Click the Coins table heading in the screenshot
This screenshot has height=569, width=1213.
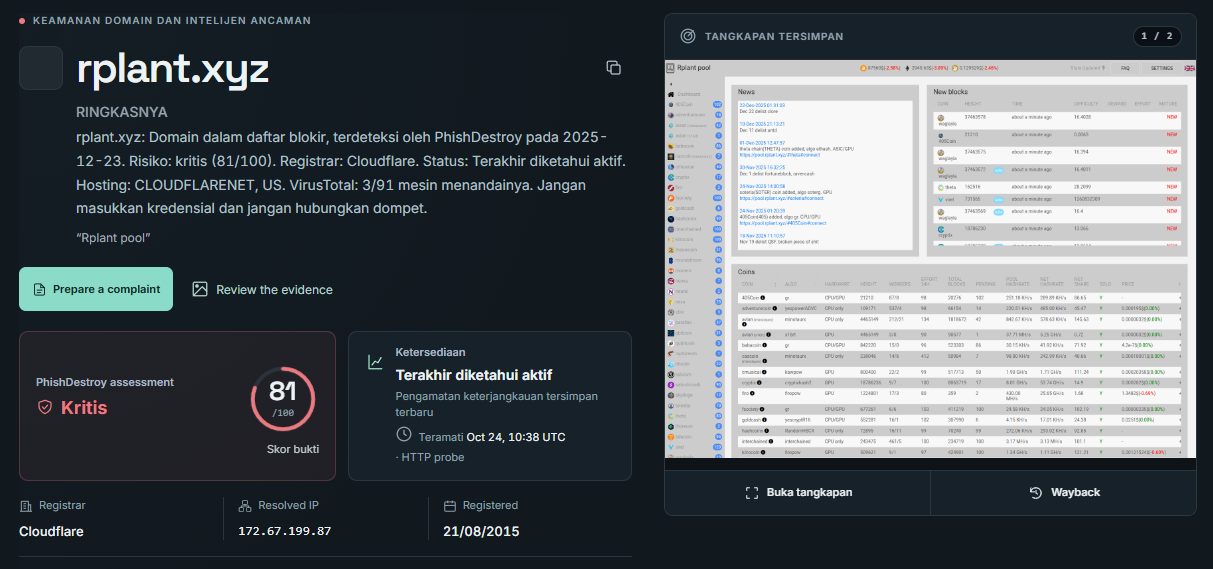746,271
